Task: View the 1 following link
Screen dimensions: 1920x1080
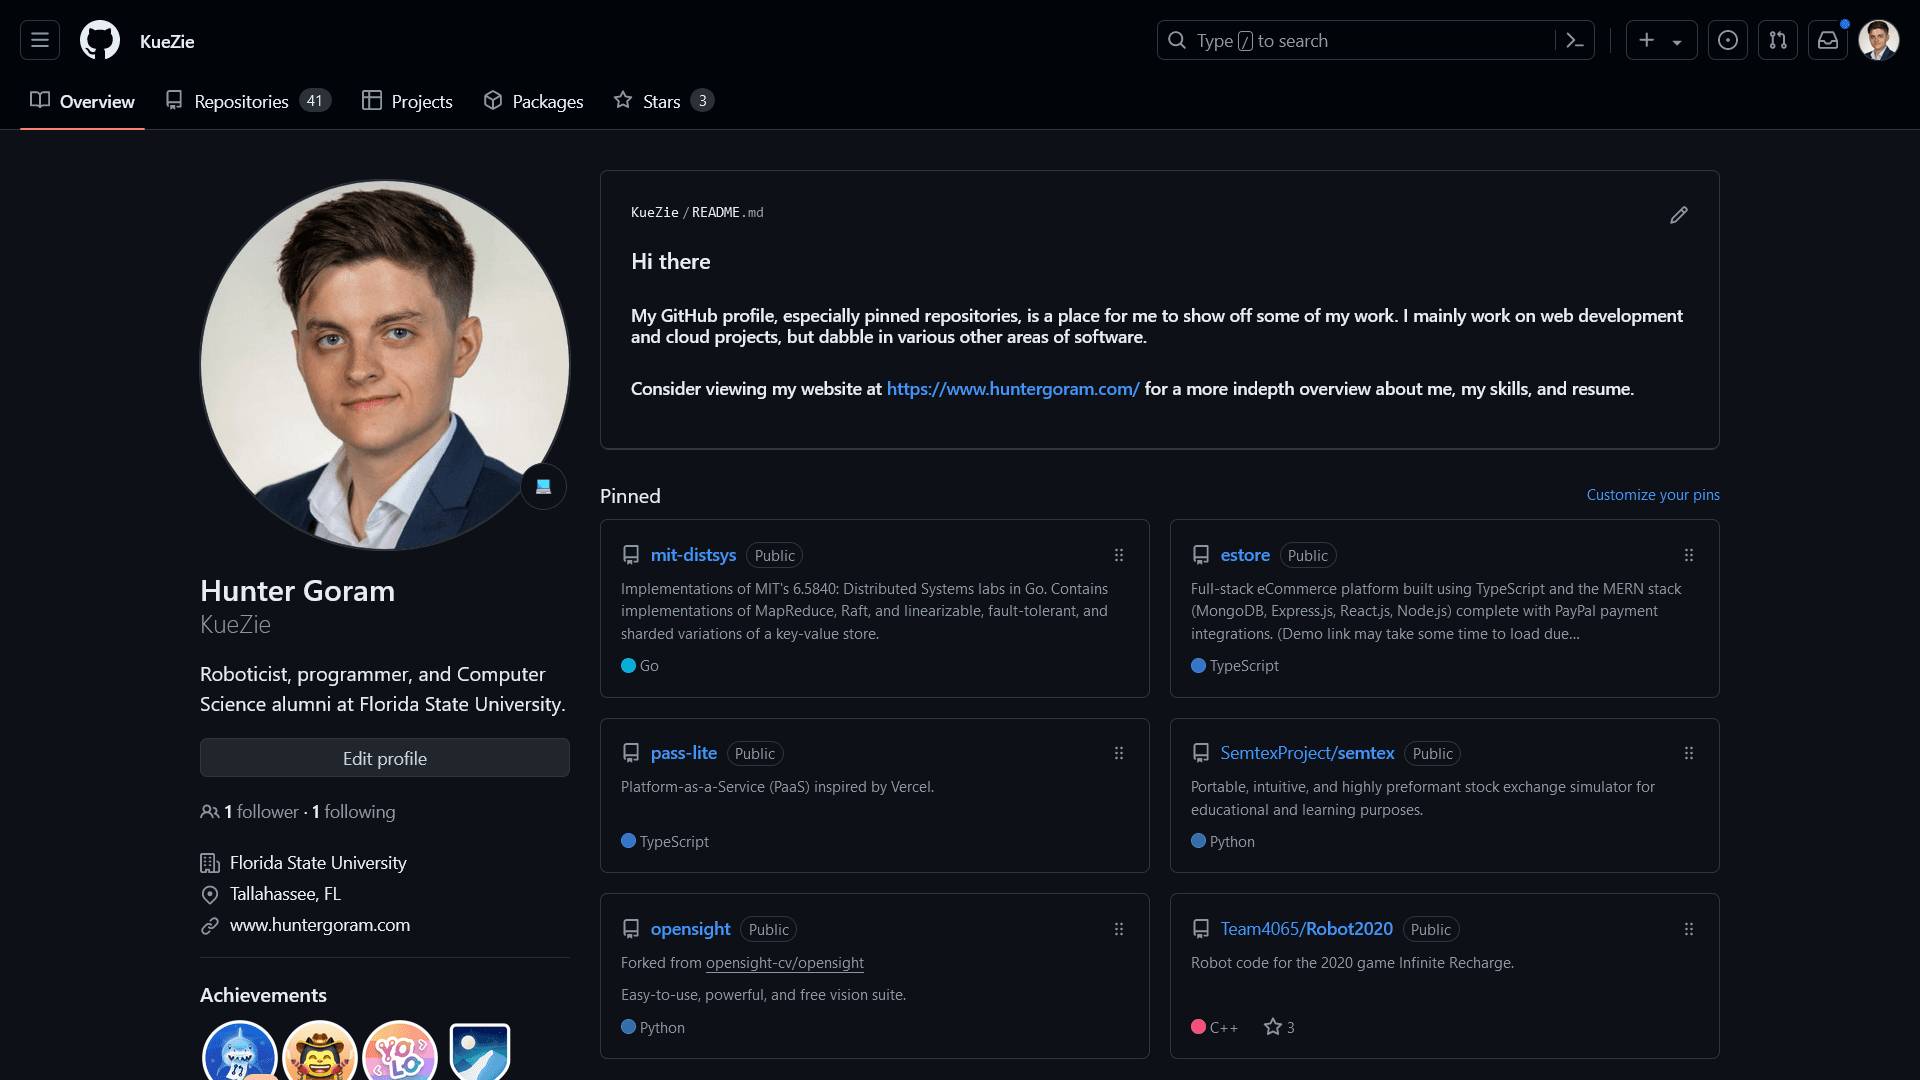Action: coord(354,812)
